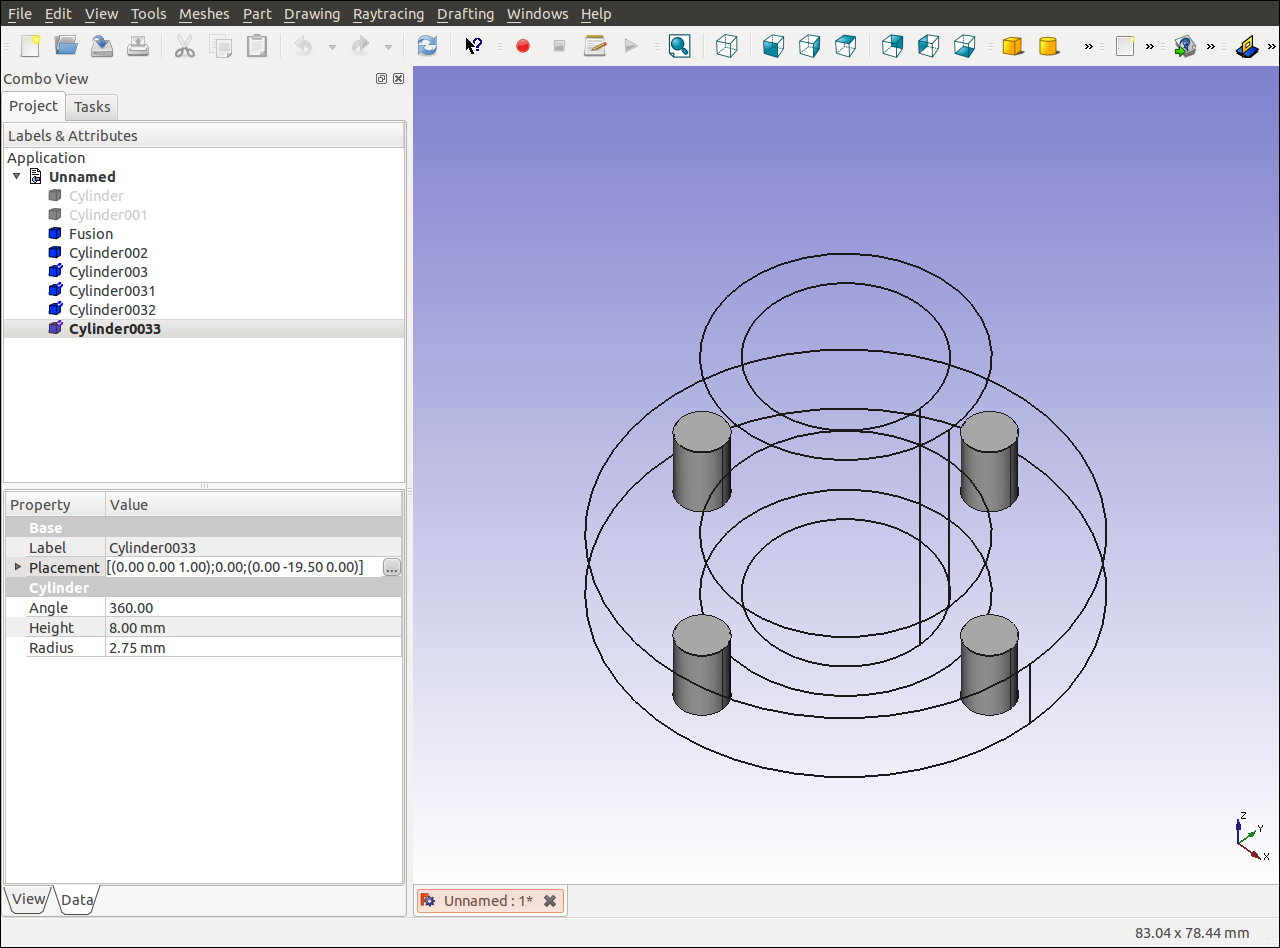Refresh the document with Recompute icon
Image resolution: width=1280 pixels, height=948 pixels.
(x=427, y=46)
